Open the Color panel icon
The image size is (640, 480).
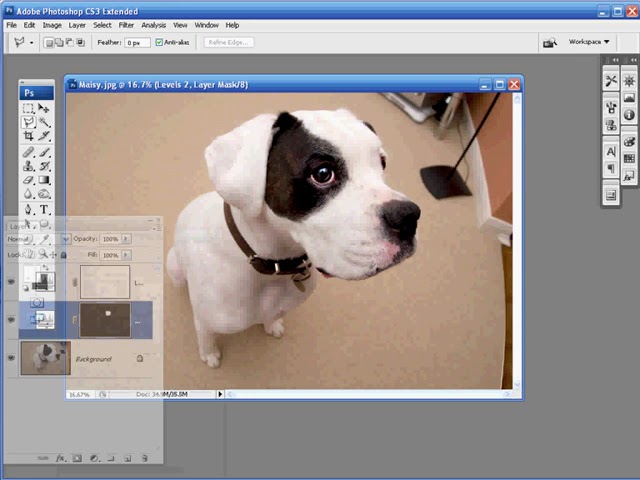tap(629, 141)
